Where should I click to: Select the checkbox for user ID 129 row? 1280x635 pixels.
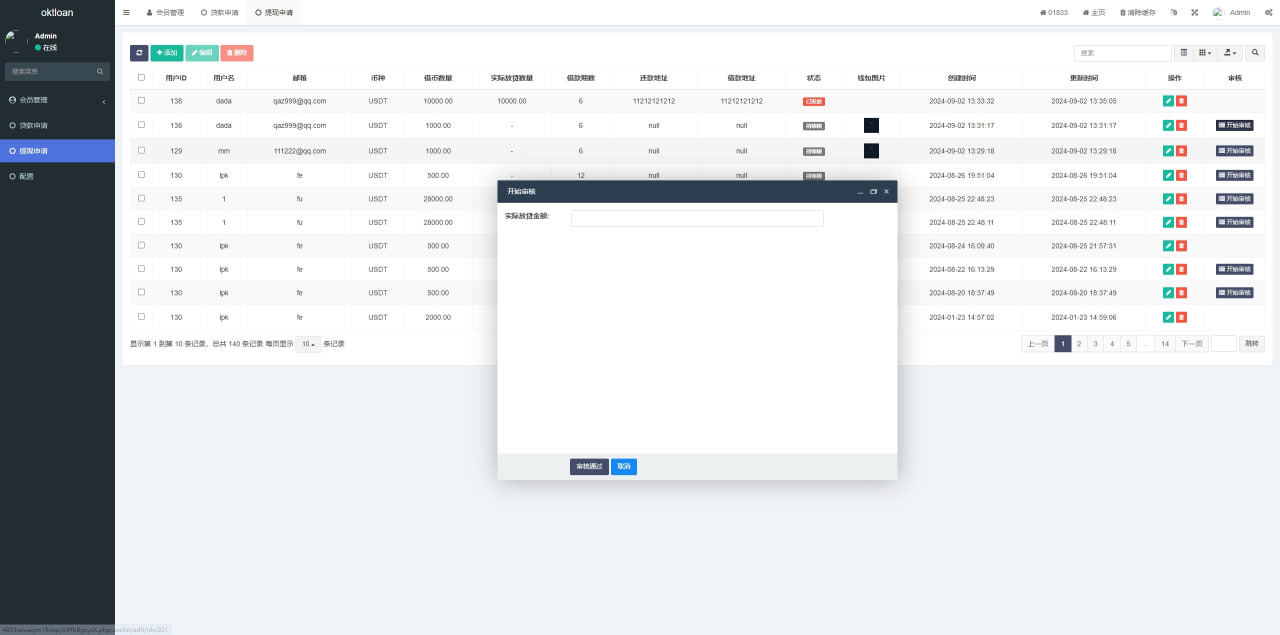pos(141,150)
